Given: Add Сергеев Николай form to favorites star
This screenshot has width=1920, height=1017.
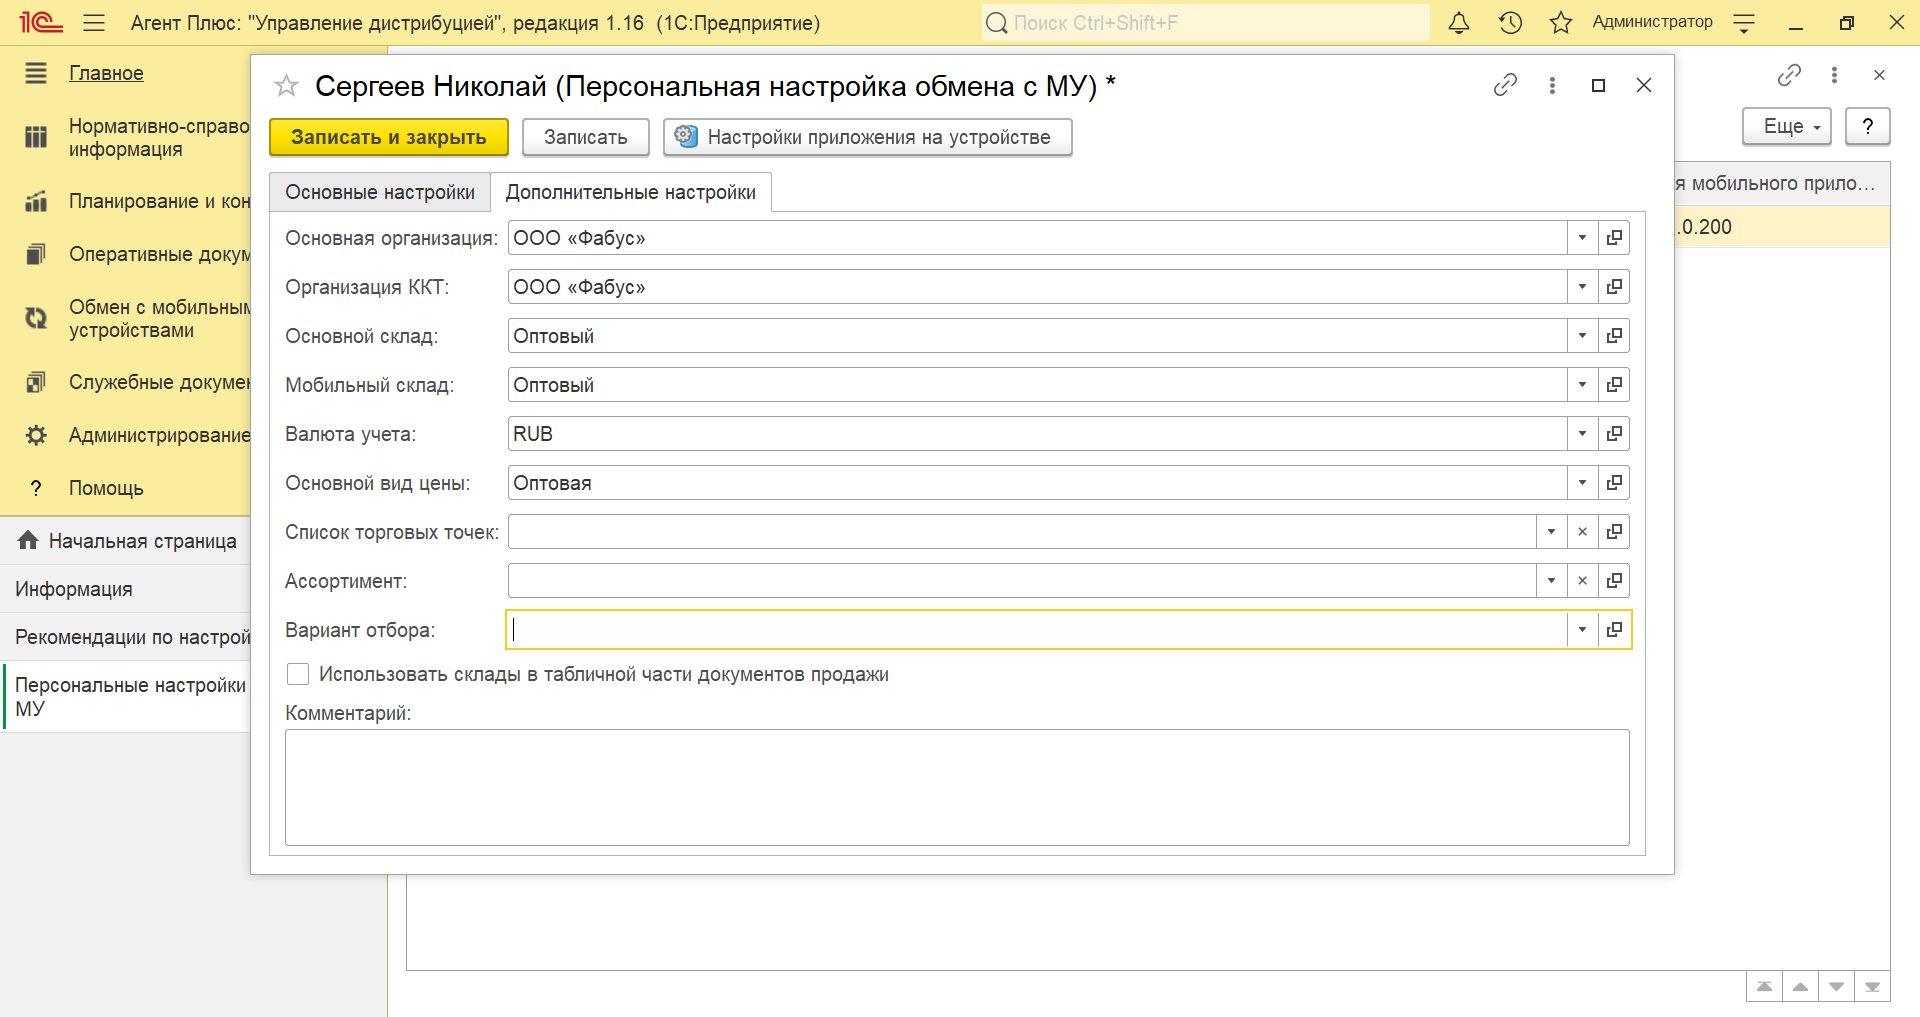Looking at the screenshot, I should point(286,86).
